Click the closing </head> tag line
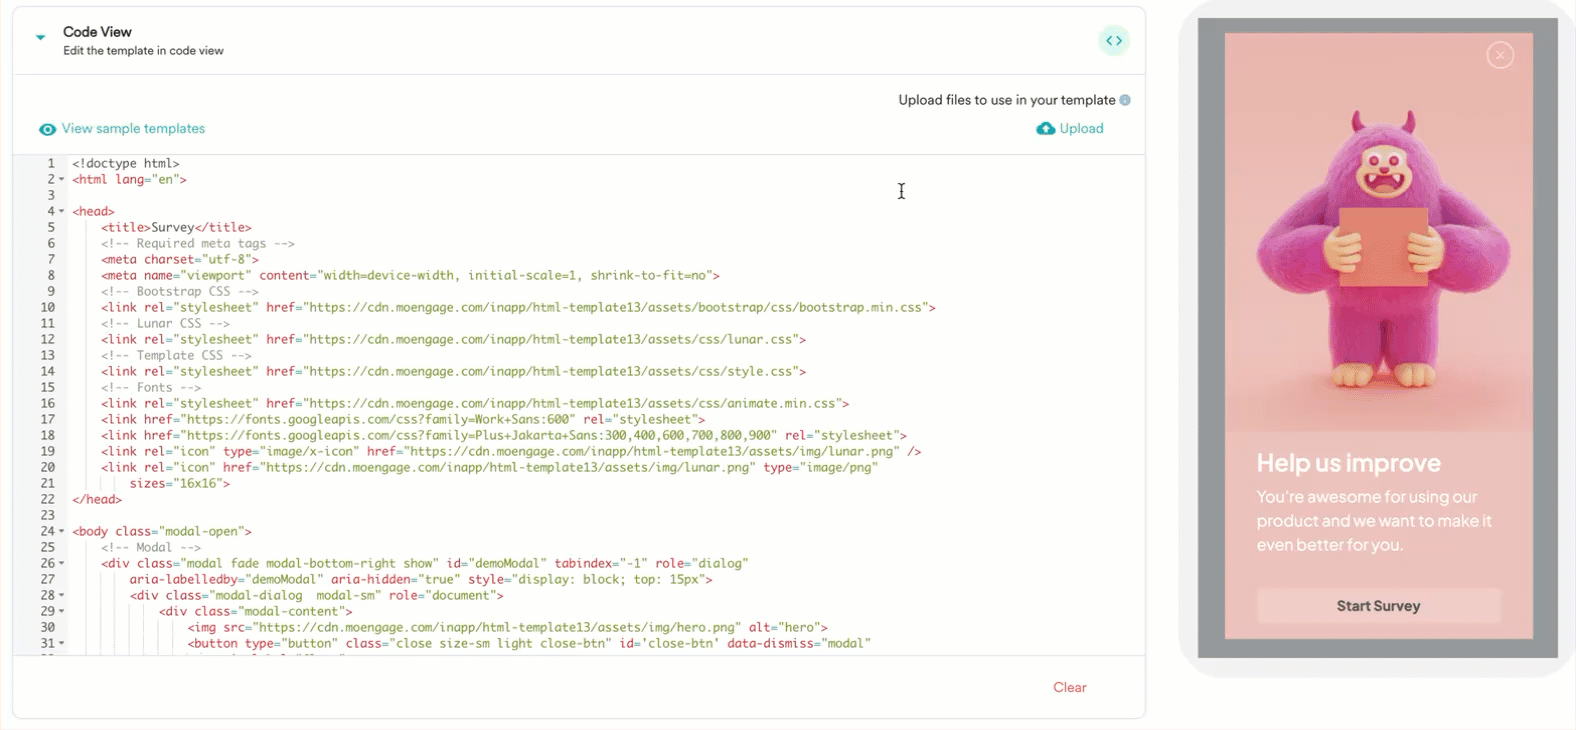 (97, 499)
